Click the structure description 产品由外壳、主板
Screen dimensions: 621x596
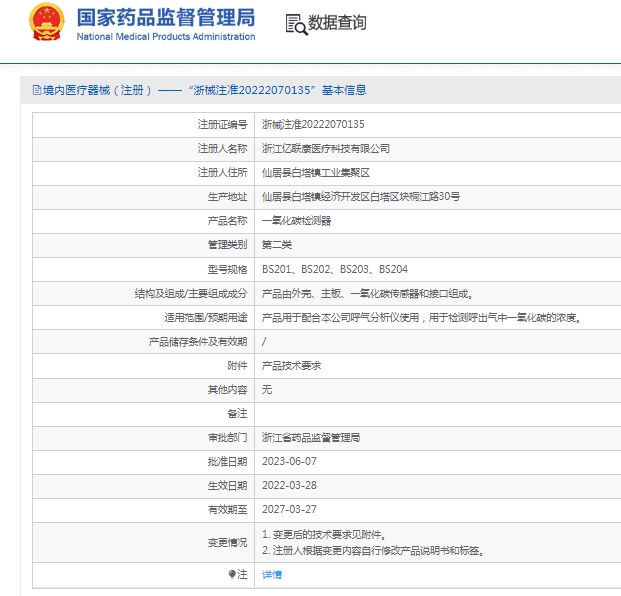(367, 293)
